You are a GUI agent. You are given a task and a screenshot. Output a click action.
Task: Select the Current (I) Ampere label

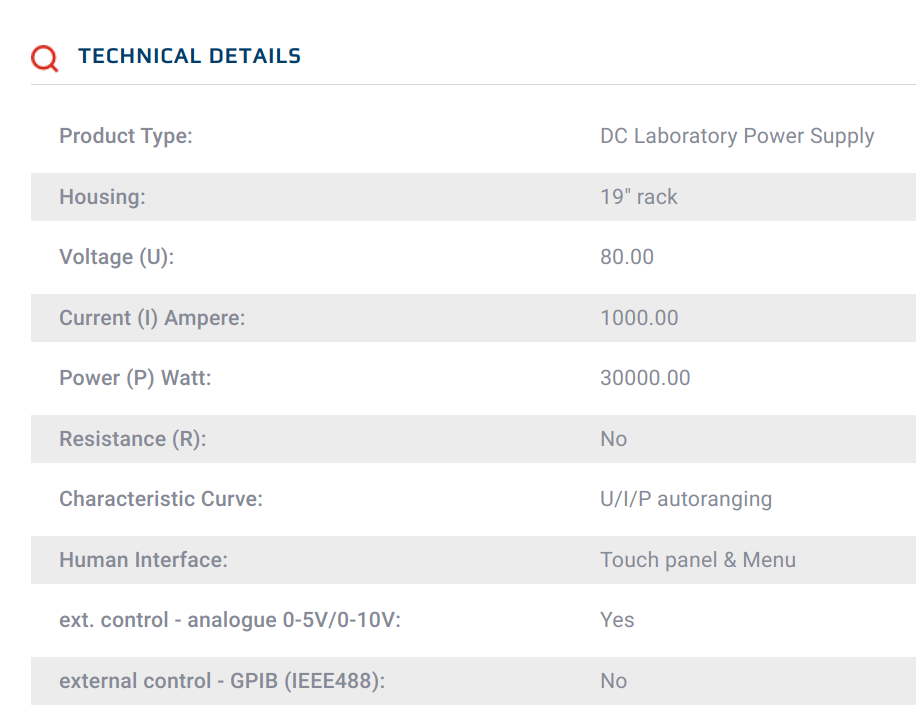[152, 318]
